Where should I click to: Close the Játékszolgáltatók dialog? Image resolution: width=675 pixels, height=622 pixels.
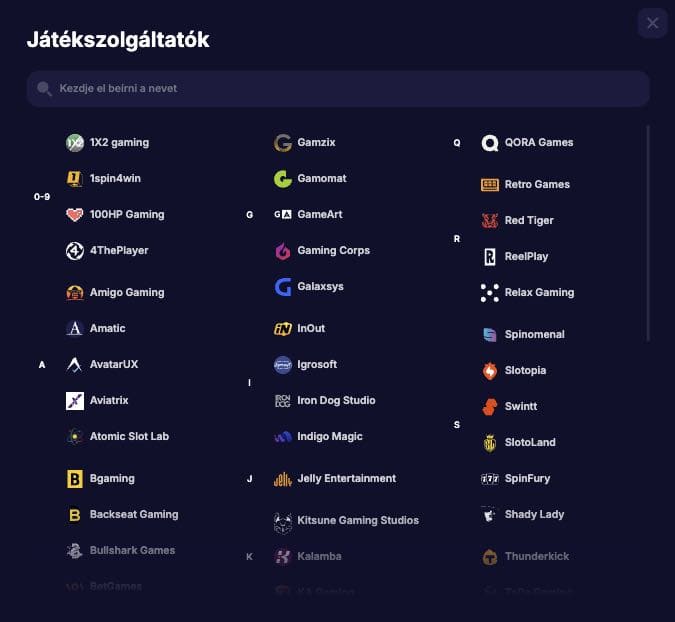pyautogui.click(x=652, y=23)
